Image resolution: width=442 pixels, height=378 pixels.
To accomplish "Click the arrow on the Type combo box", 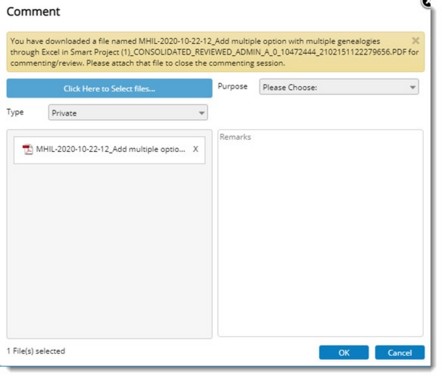I will click(201, 113).
